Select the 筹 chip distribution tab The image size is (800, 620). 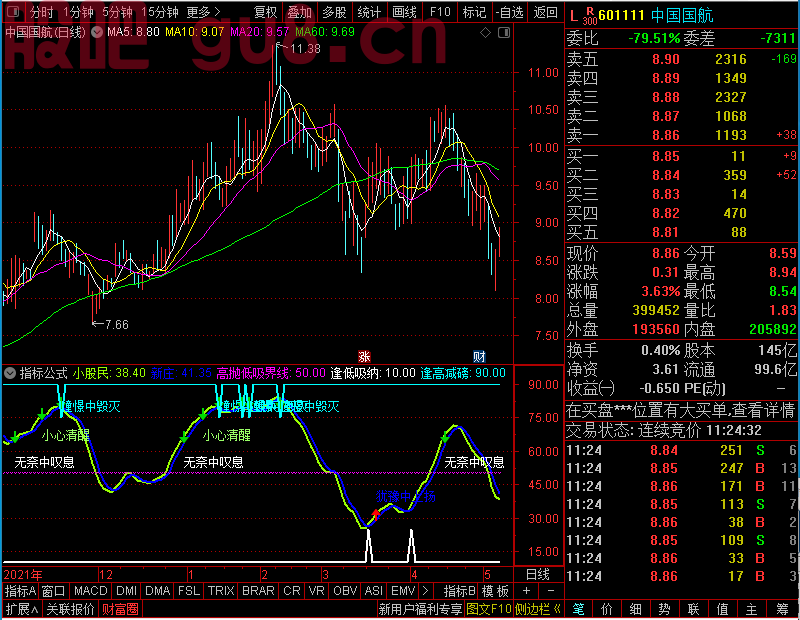pos(783,609)
